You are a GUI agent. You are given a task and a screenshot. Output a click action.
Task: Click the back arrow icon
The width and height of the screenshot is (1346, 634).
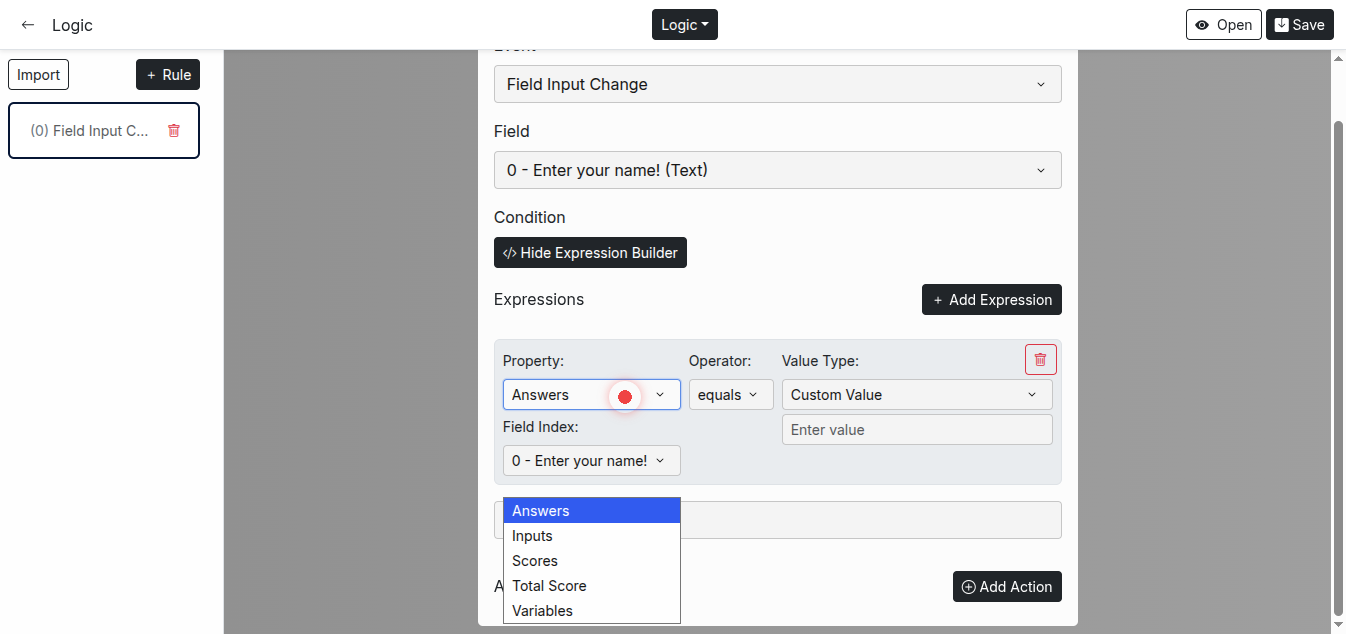click(x=28, y=25)
